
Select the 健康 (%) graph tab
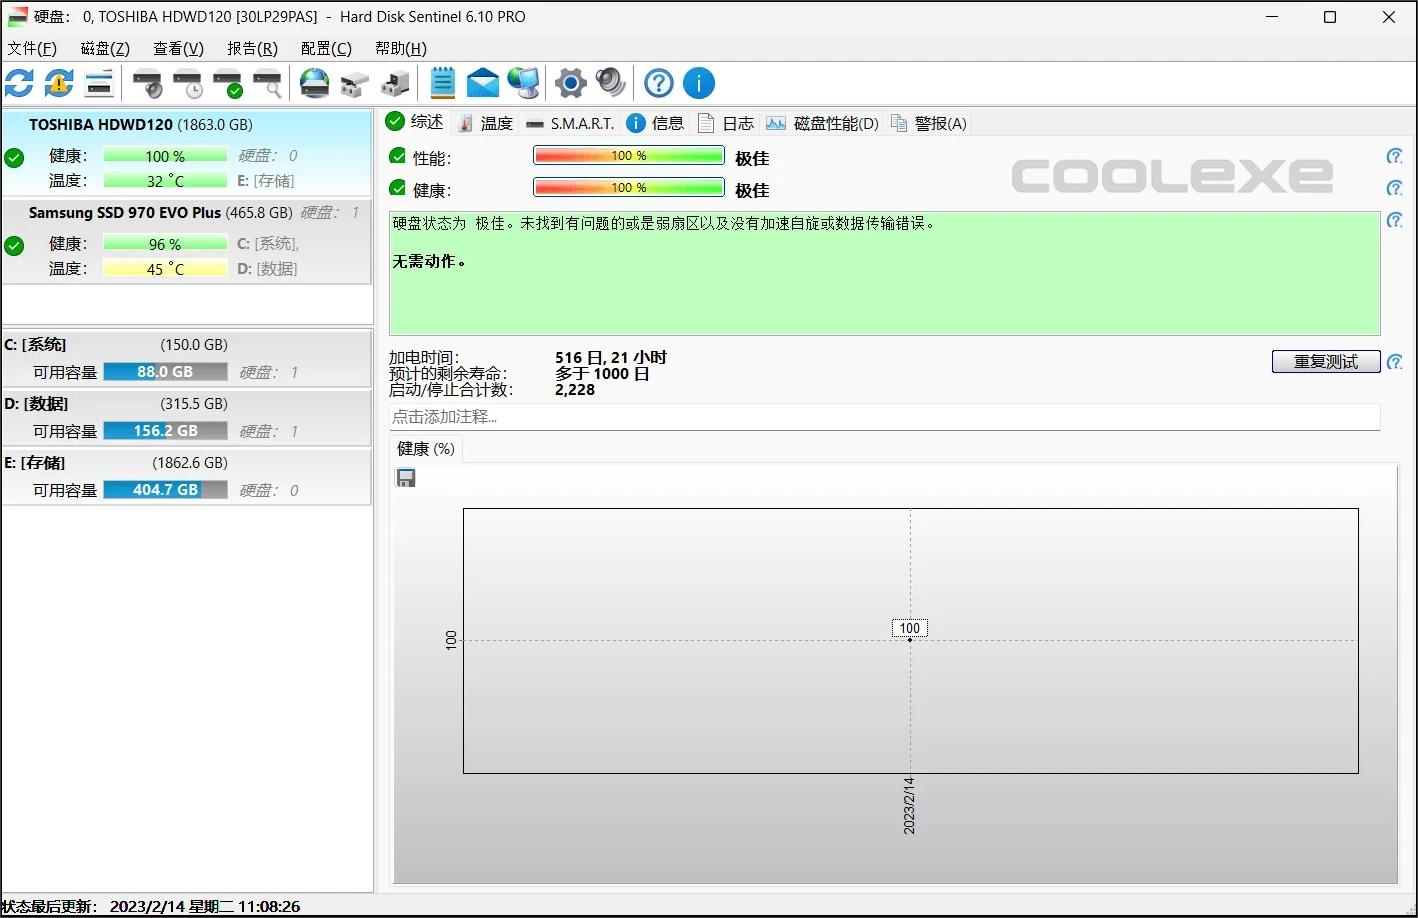click(426, 449)
